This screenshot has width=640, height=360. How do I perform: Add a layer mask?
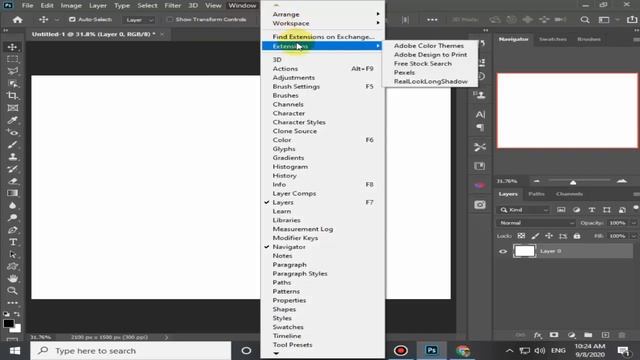(x=554, y=335)
